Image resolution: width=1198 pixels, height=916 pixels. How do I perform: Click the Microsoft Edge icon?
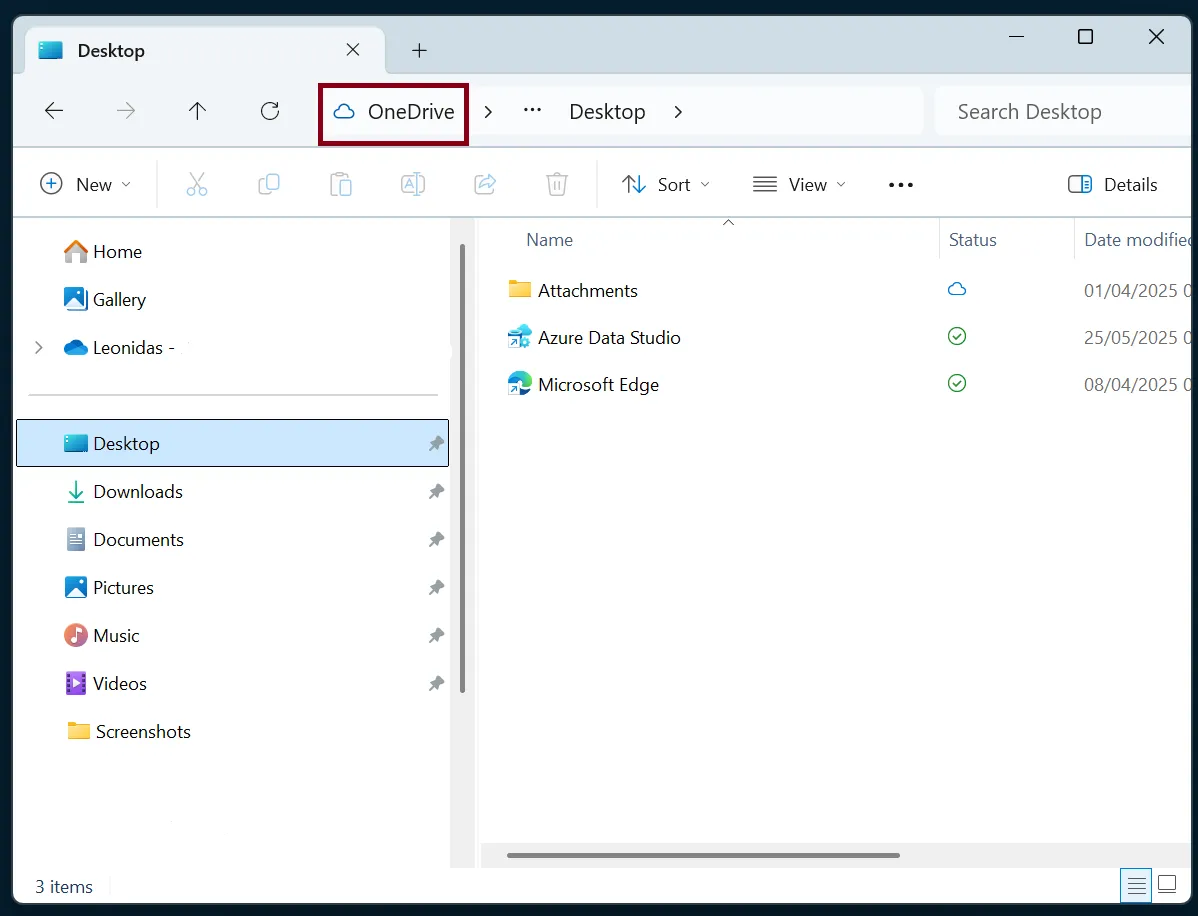[520, 383]
